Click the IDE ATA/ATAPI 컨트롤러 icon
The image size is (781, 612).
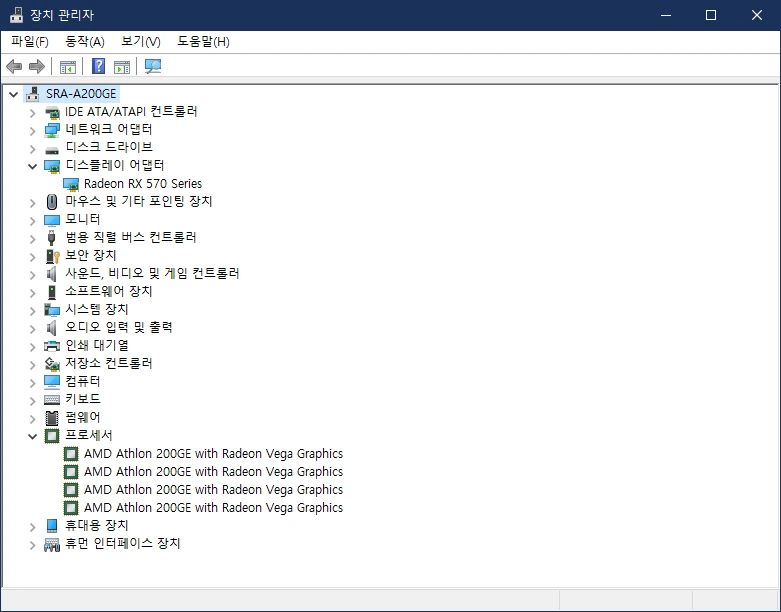(x=52, y=112)
